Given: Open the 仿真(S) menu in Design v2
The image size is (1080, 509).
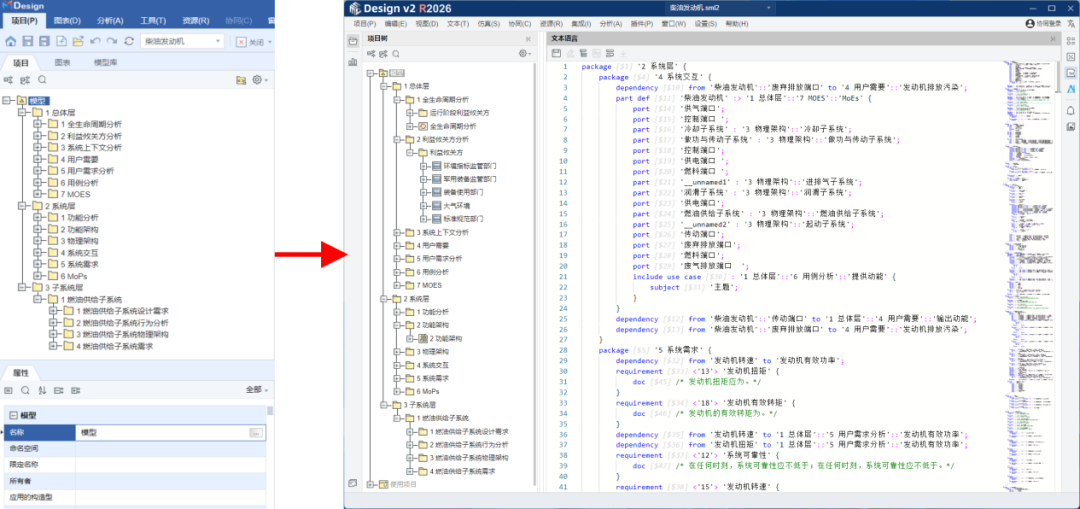Looking at the screenshot, I should coord(488,24).
